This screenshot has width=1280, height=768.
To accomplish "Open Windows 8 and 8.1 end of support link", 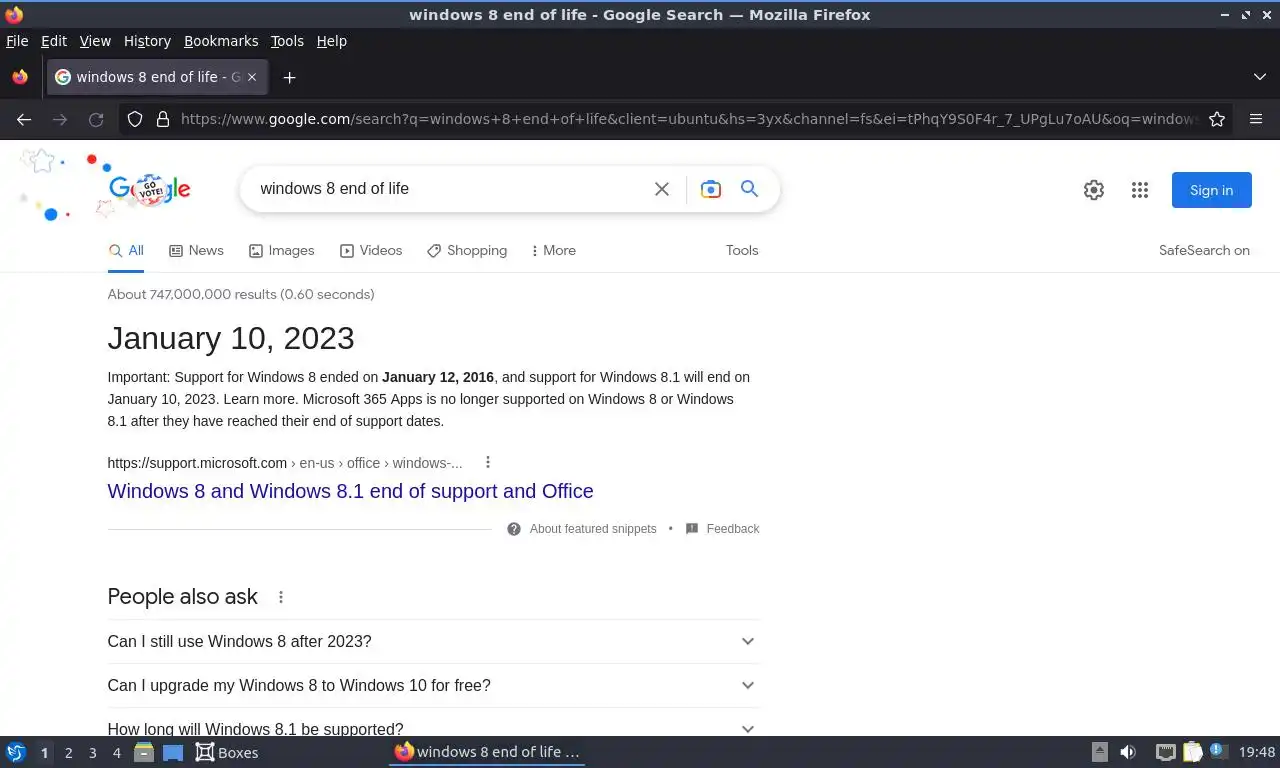I will click(350, 491).
